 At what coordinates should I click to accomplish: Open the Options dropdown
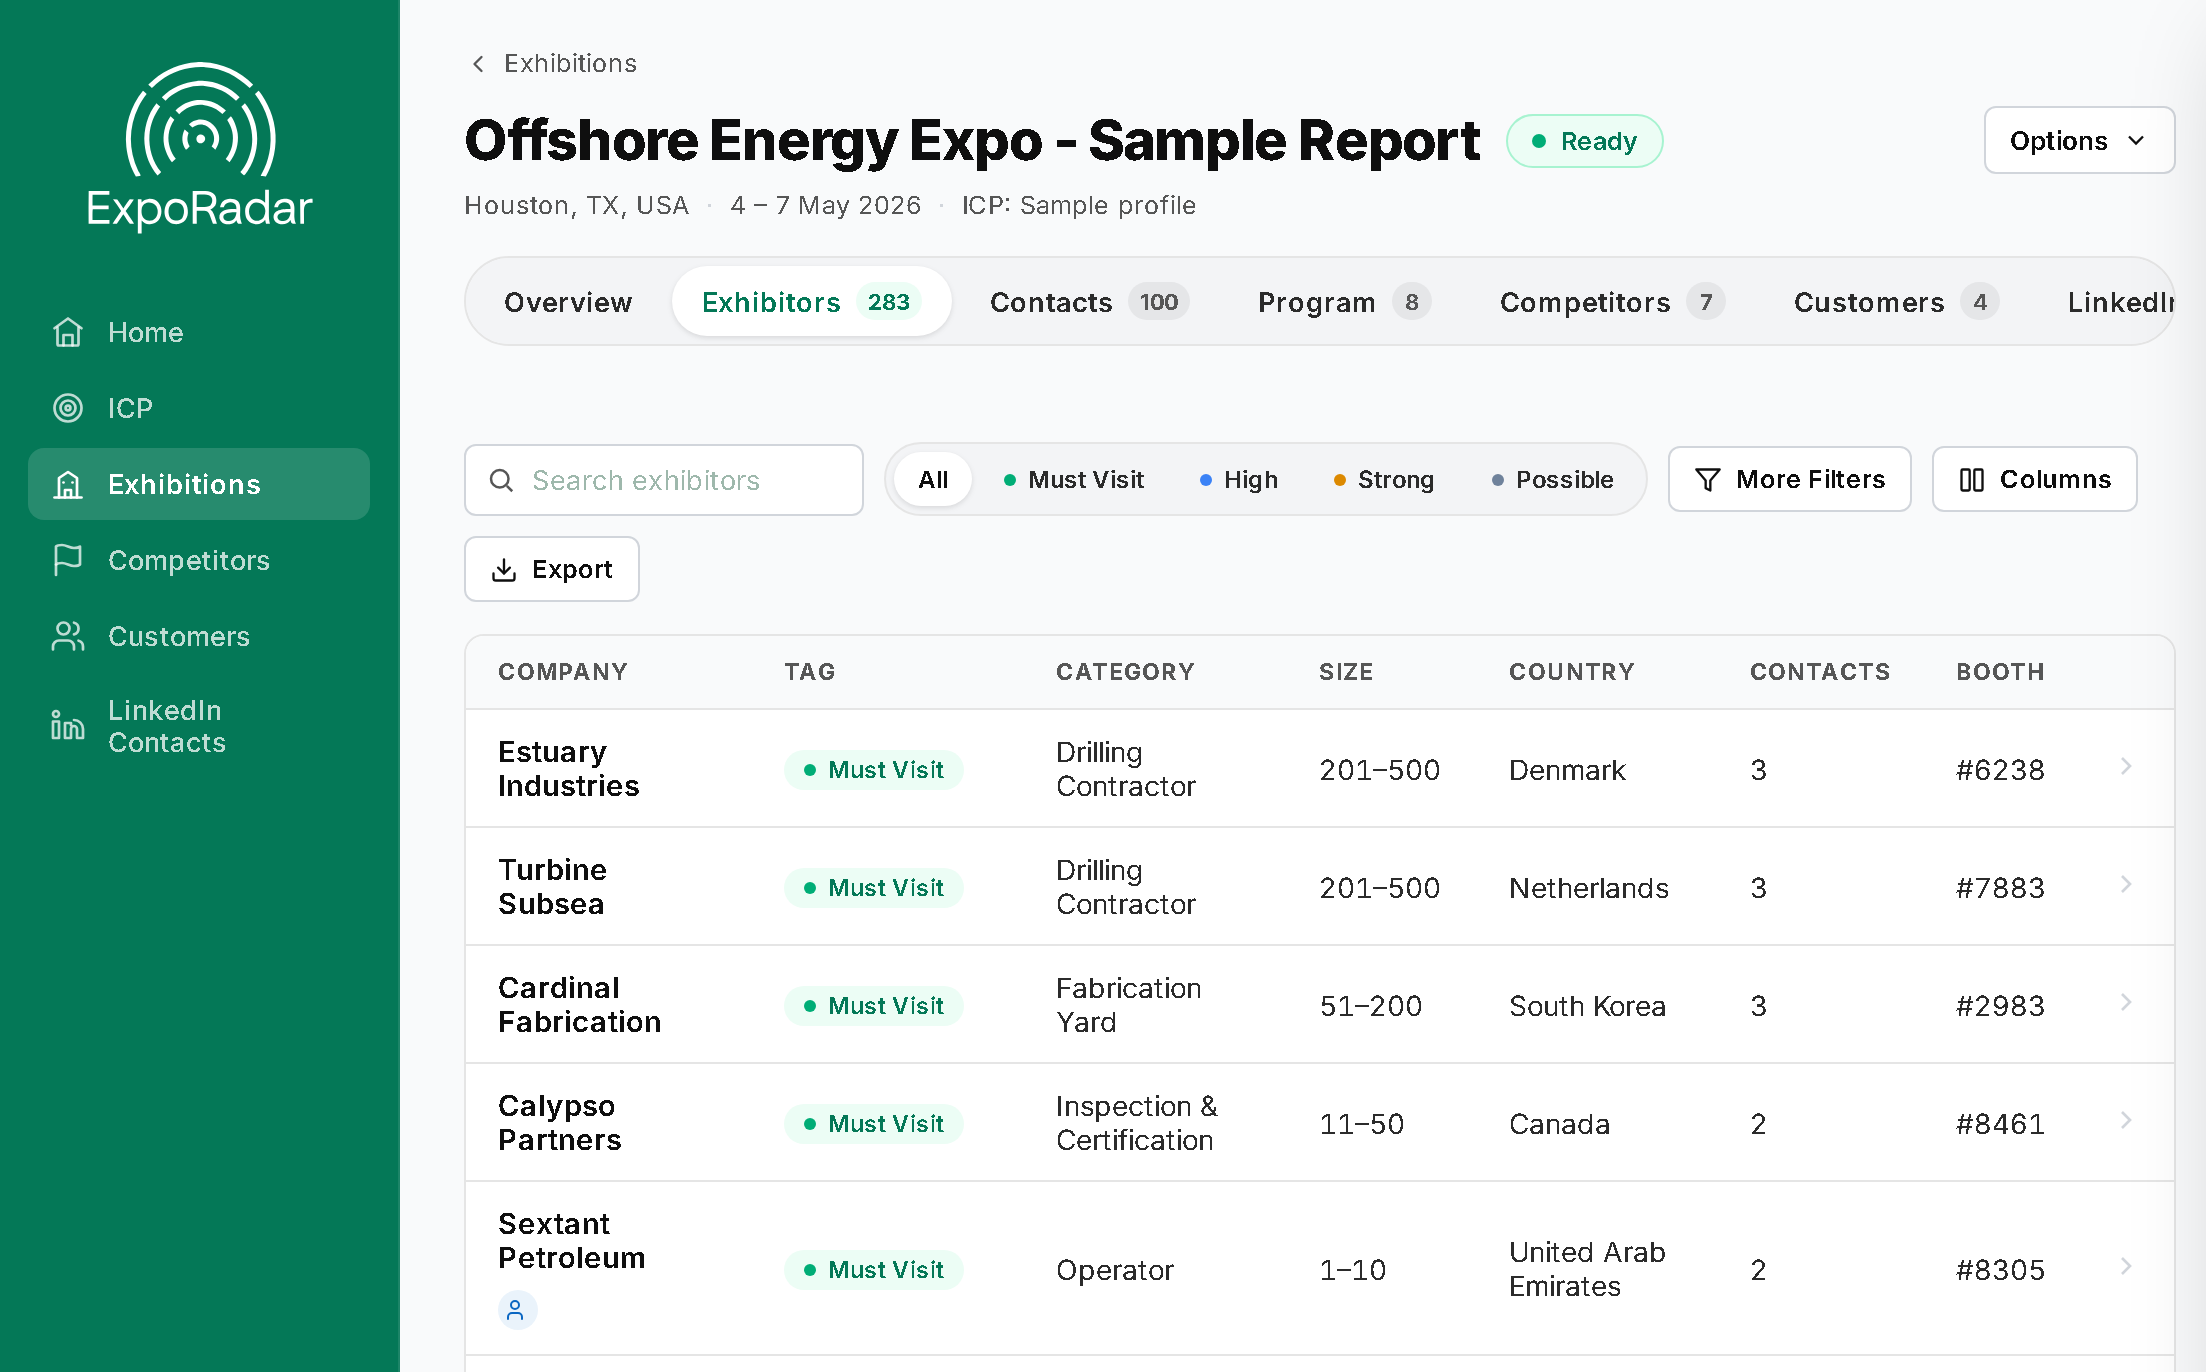[x=2079, y=141]
